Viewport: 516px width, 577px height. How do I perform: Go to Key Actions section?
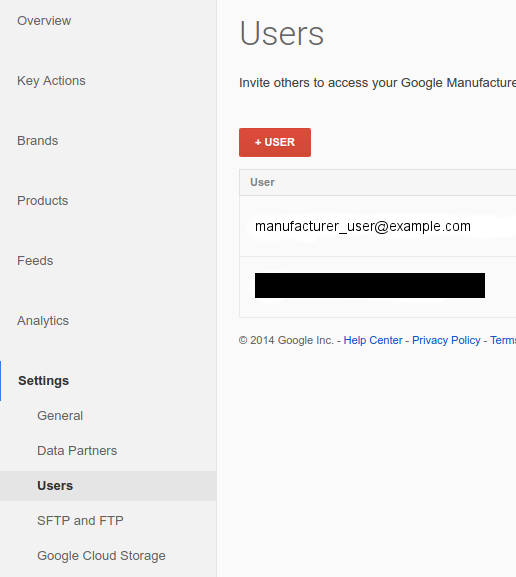(51, 81)
